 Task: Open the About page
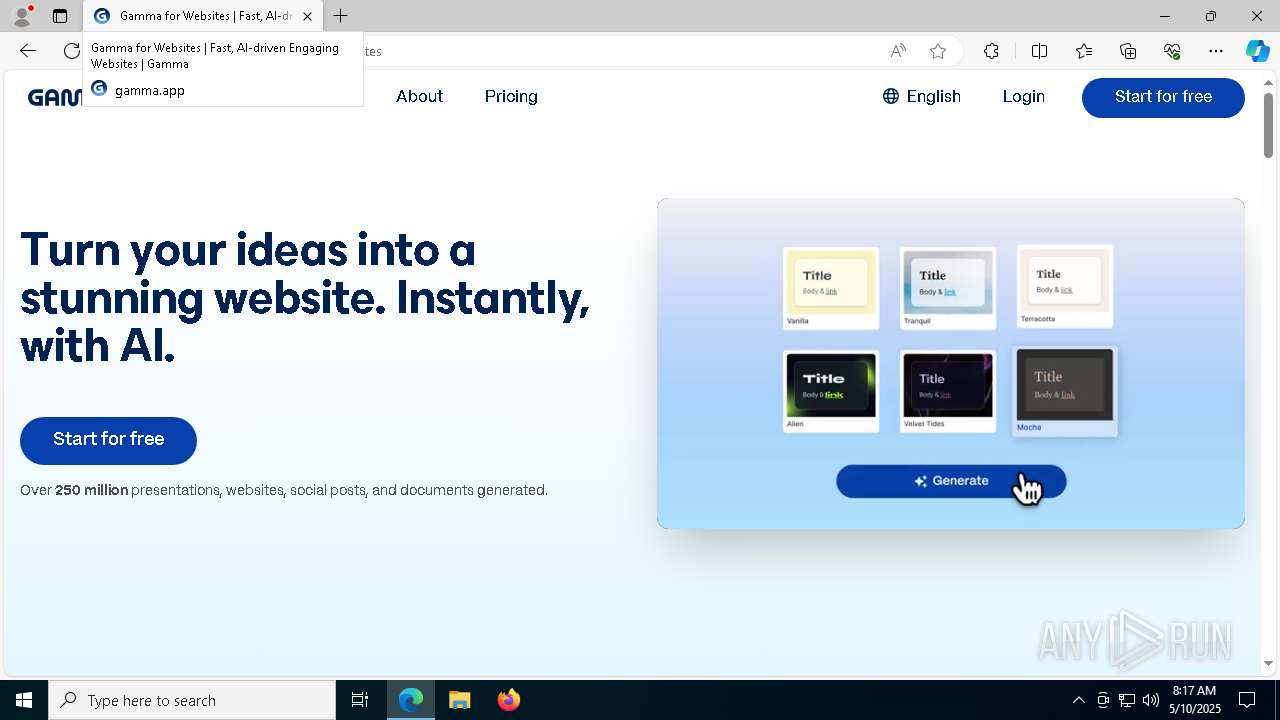click(419, 97)
